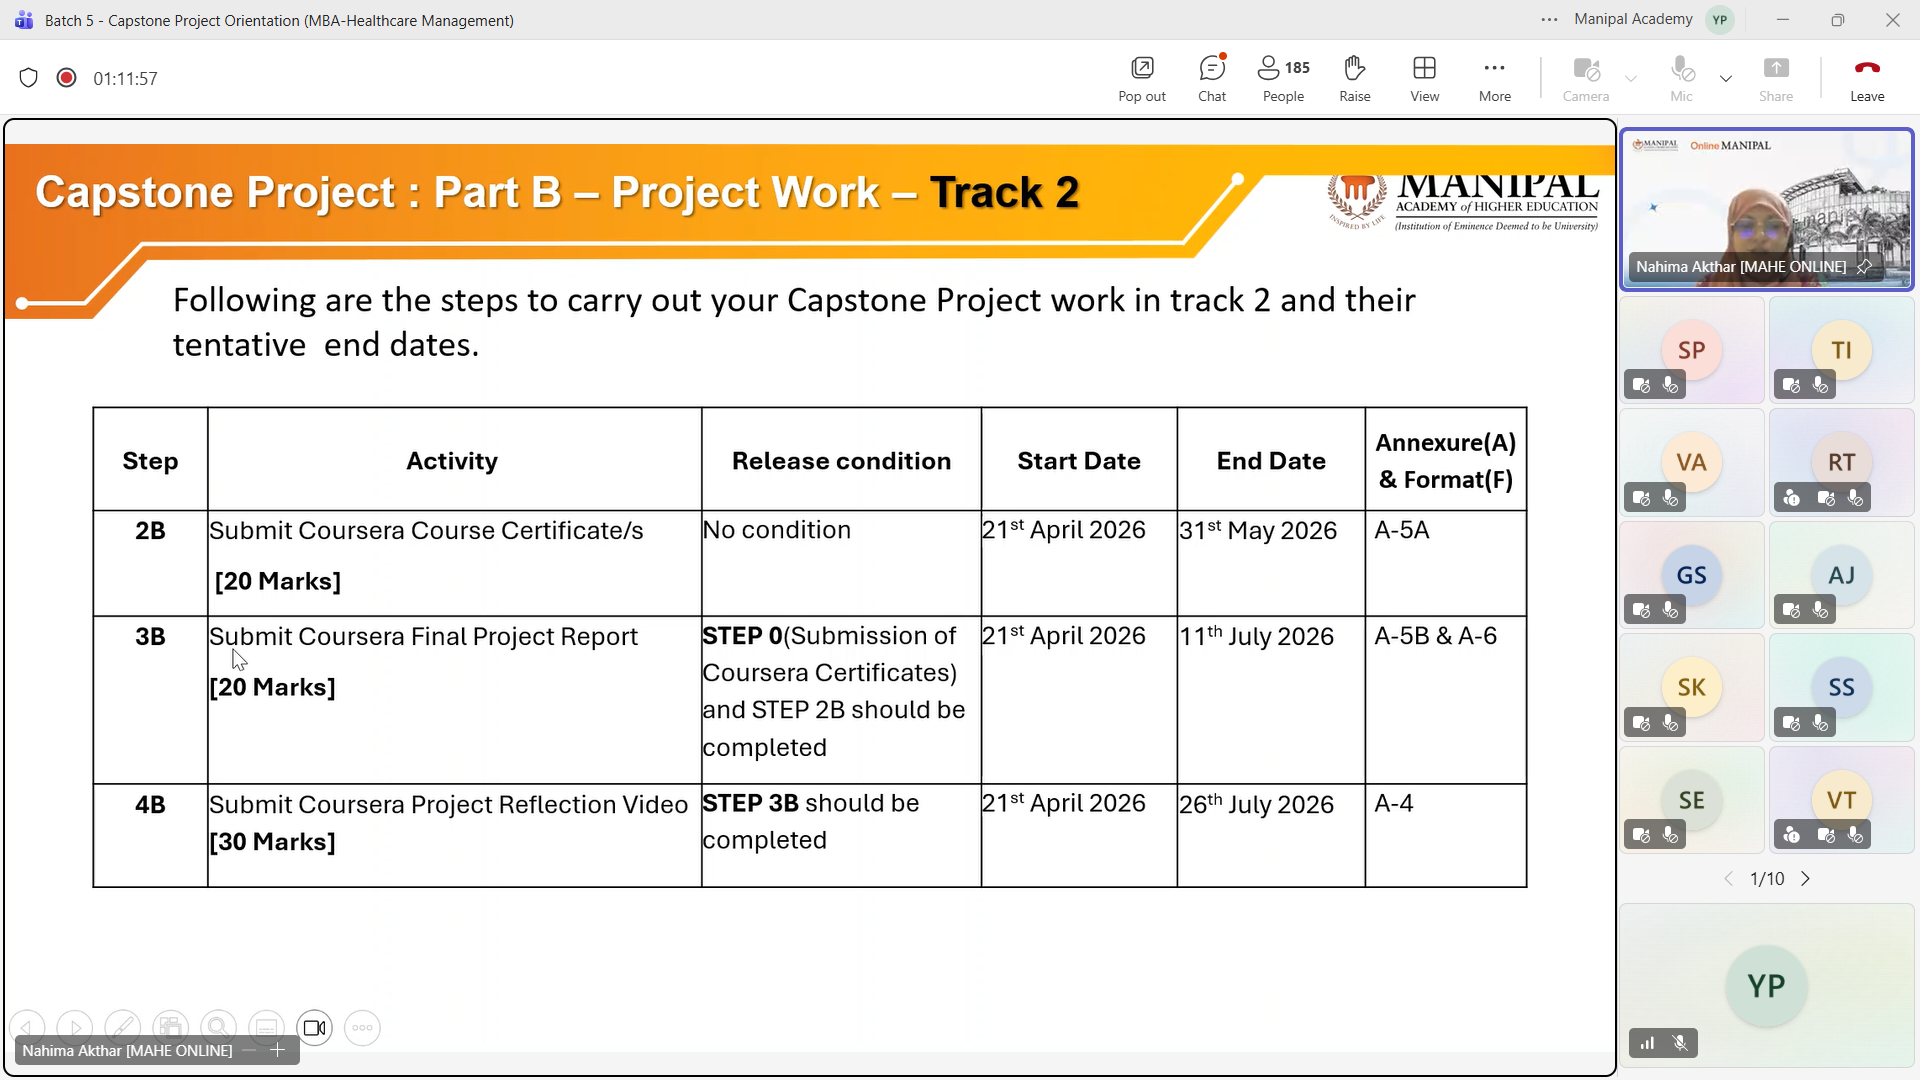
Task: Click the muted mic icon on YP tile
Action: click(1681, 1043)
